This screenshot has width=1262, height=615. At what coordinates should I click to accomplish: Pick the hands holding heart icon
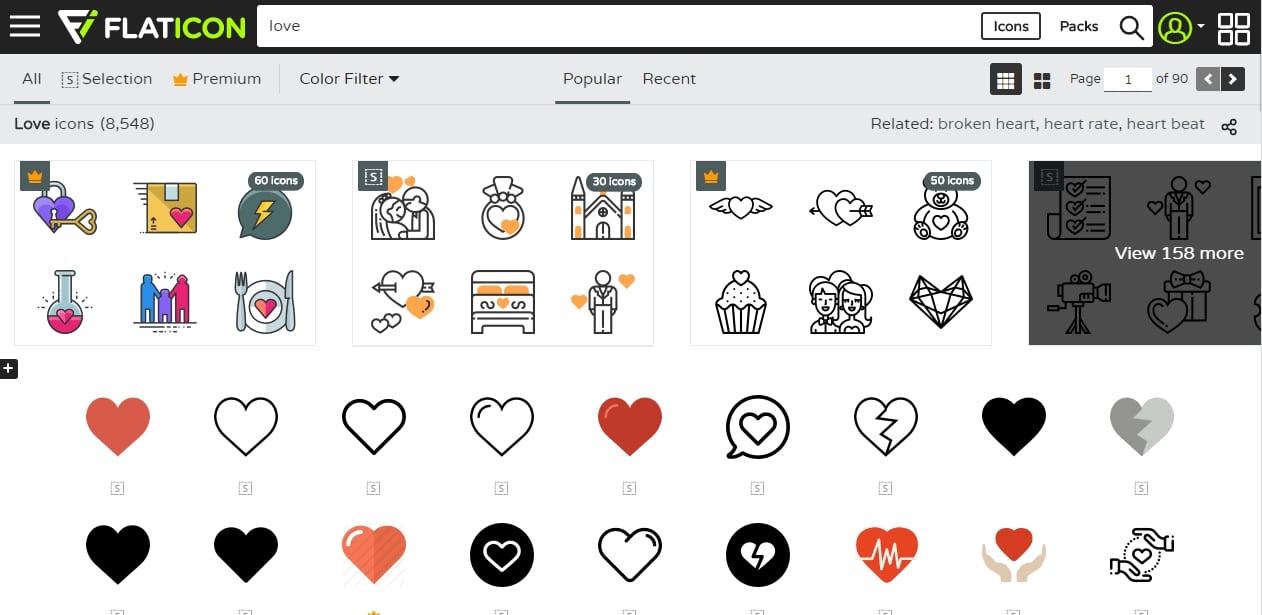tap(1014, 554)
